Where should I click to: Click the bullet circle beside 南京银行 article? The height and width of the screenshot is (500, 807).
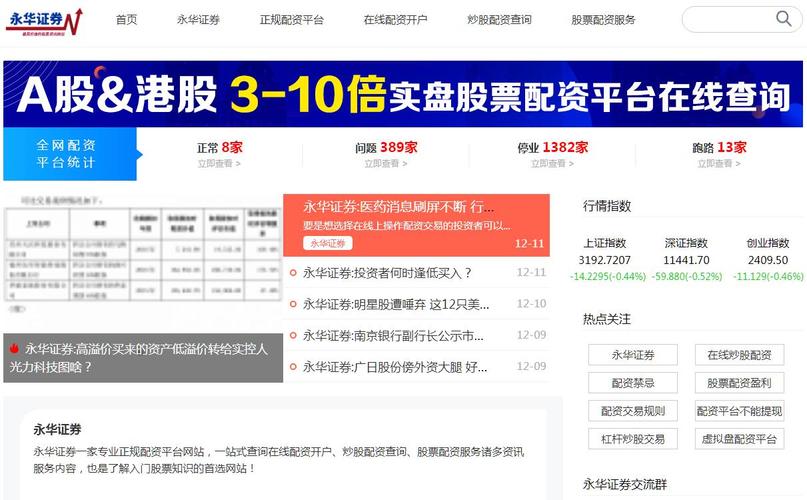coord(293,336)
